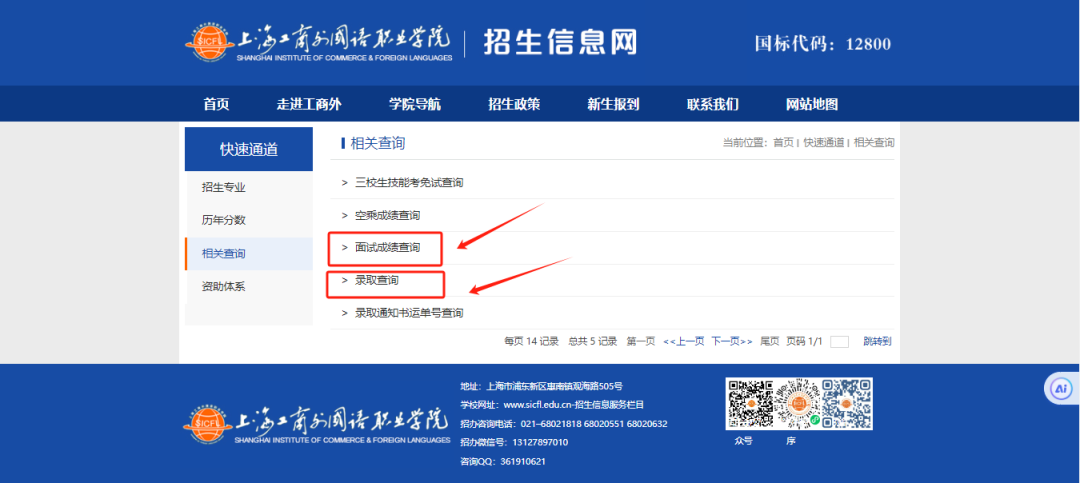Click the school logo in the header

click(x=319, y=43)
